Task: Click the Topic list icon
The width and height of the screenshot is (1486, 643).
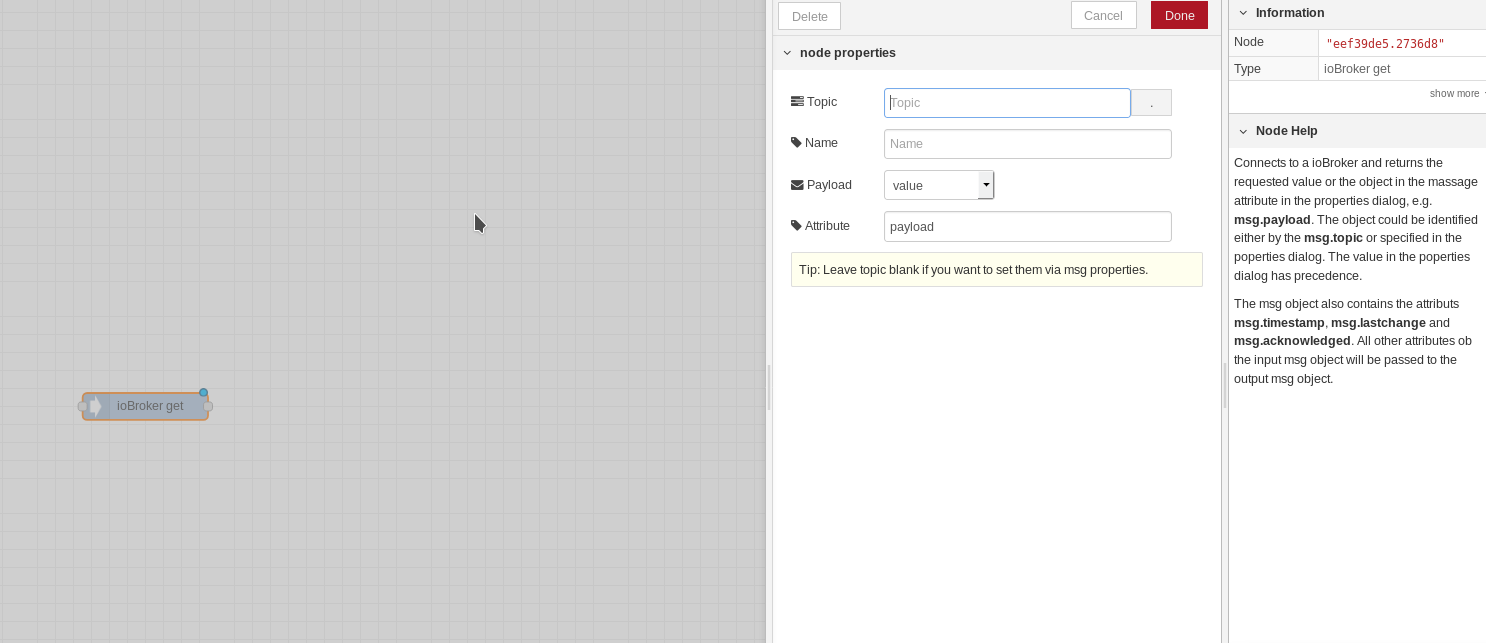Action: pos(797,101)
